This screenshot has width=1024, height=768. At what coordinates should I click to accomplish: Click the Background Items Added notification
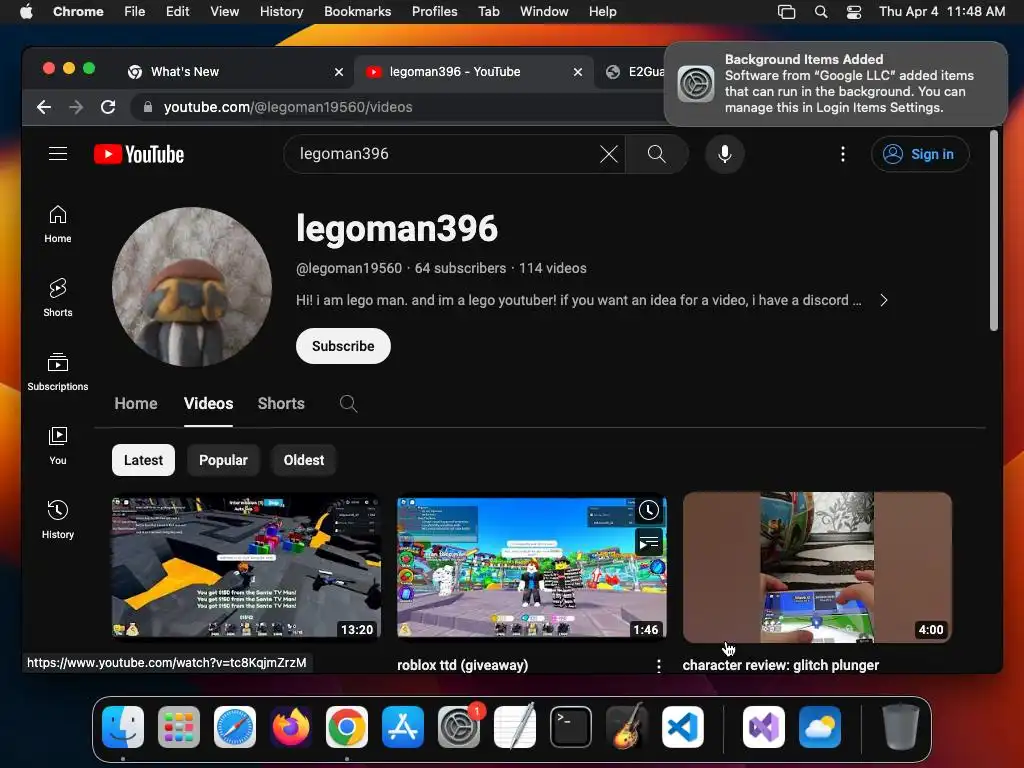835,84
